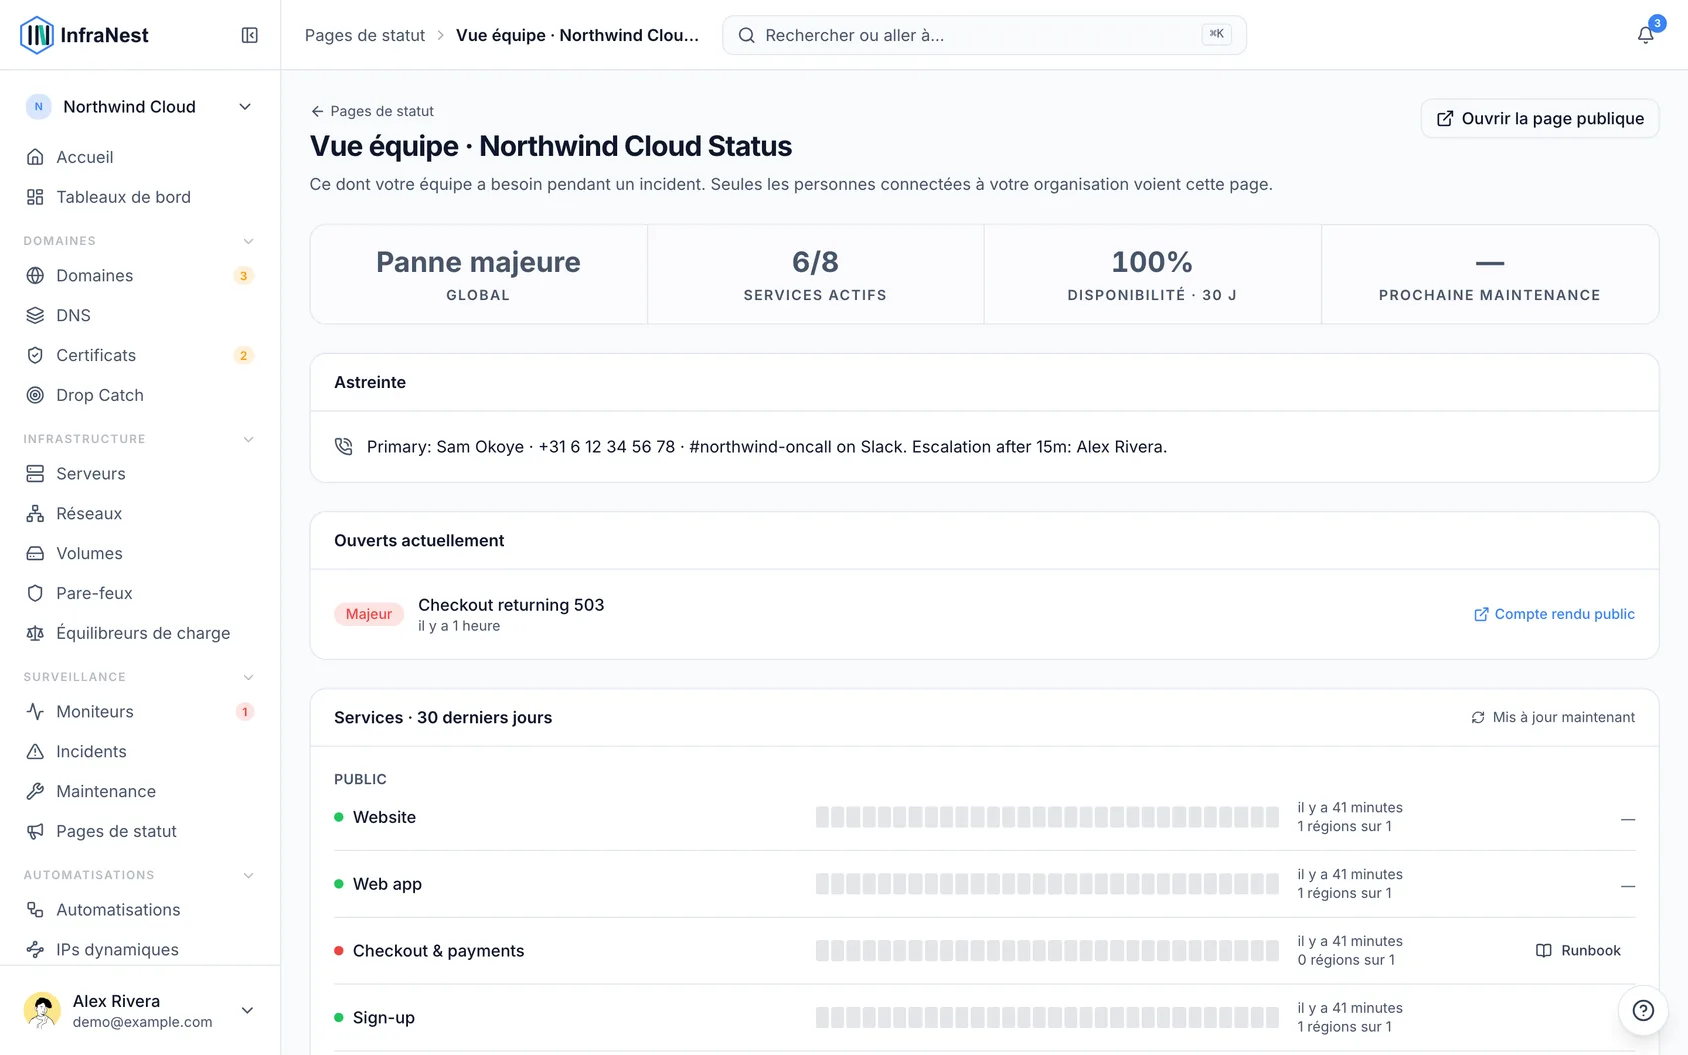The image size is (1688, 1055).
Task: Click the Mis à jour maintenant refresh icon
Action: click(x=1478, y=717)
